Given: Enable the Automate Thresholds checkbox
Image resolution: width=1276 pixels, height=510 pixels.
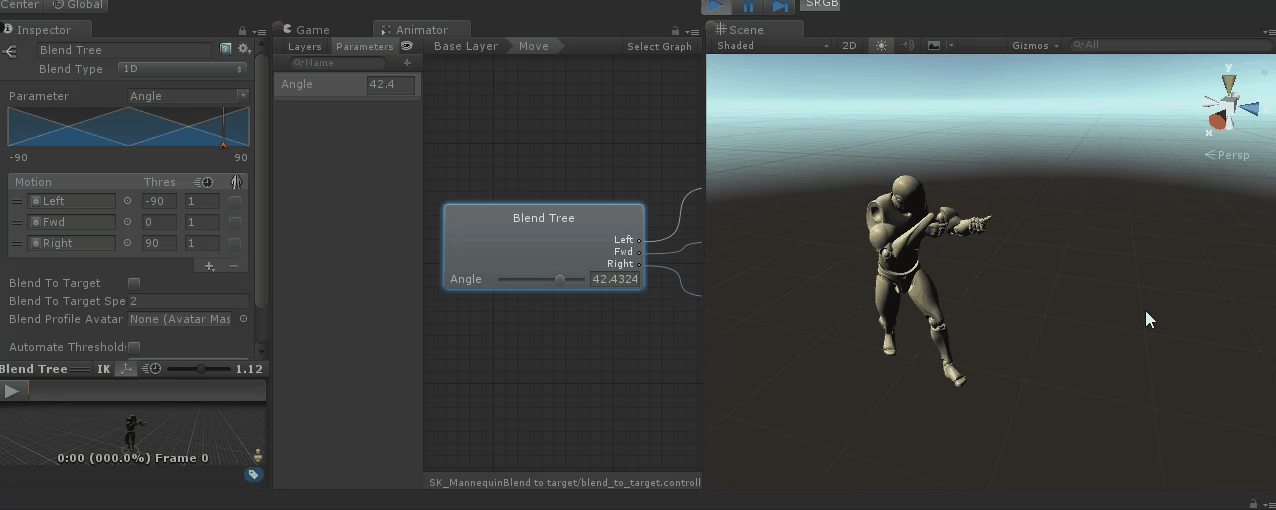Looking at the screenshot, I should coord(134,348).
